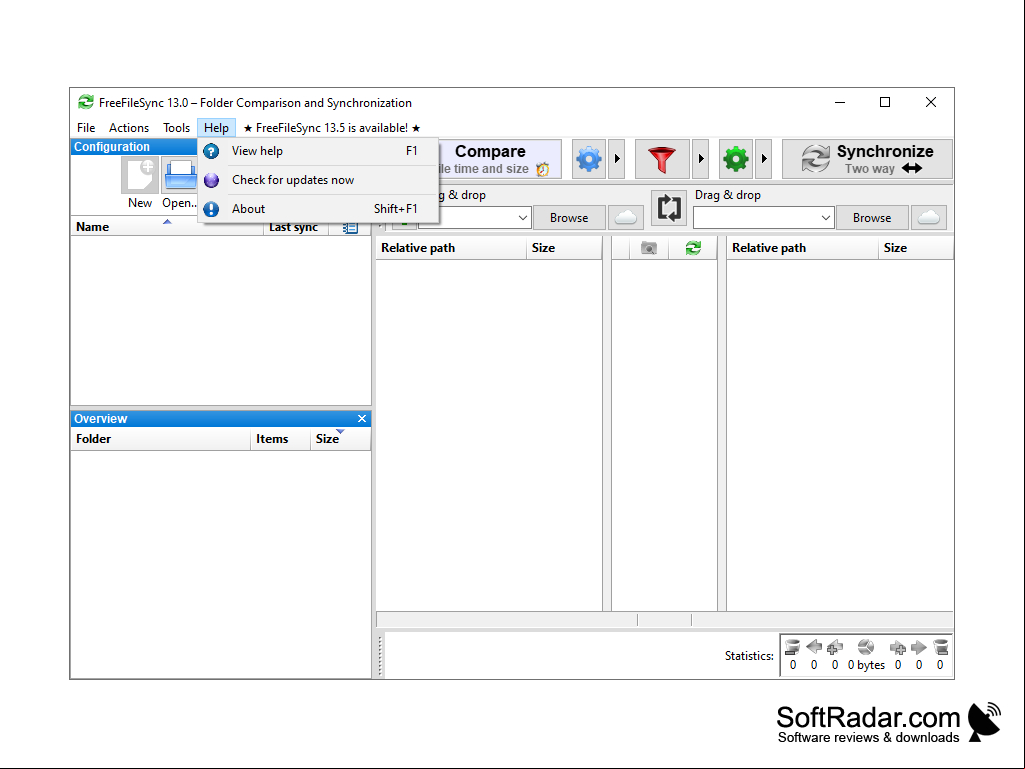Expand the arrow next to the blue gear
1025x769 pixels.
click(616, 159)
